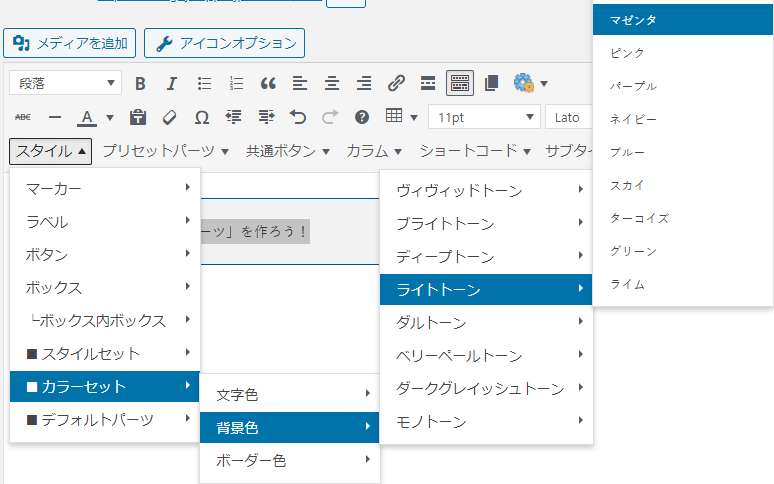Screen dimensions: 774x484
Task: Undo the last action
Action: tap(298, 117)
